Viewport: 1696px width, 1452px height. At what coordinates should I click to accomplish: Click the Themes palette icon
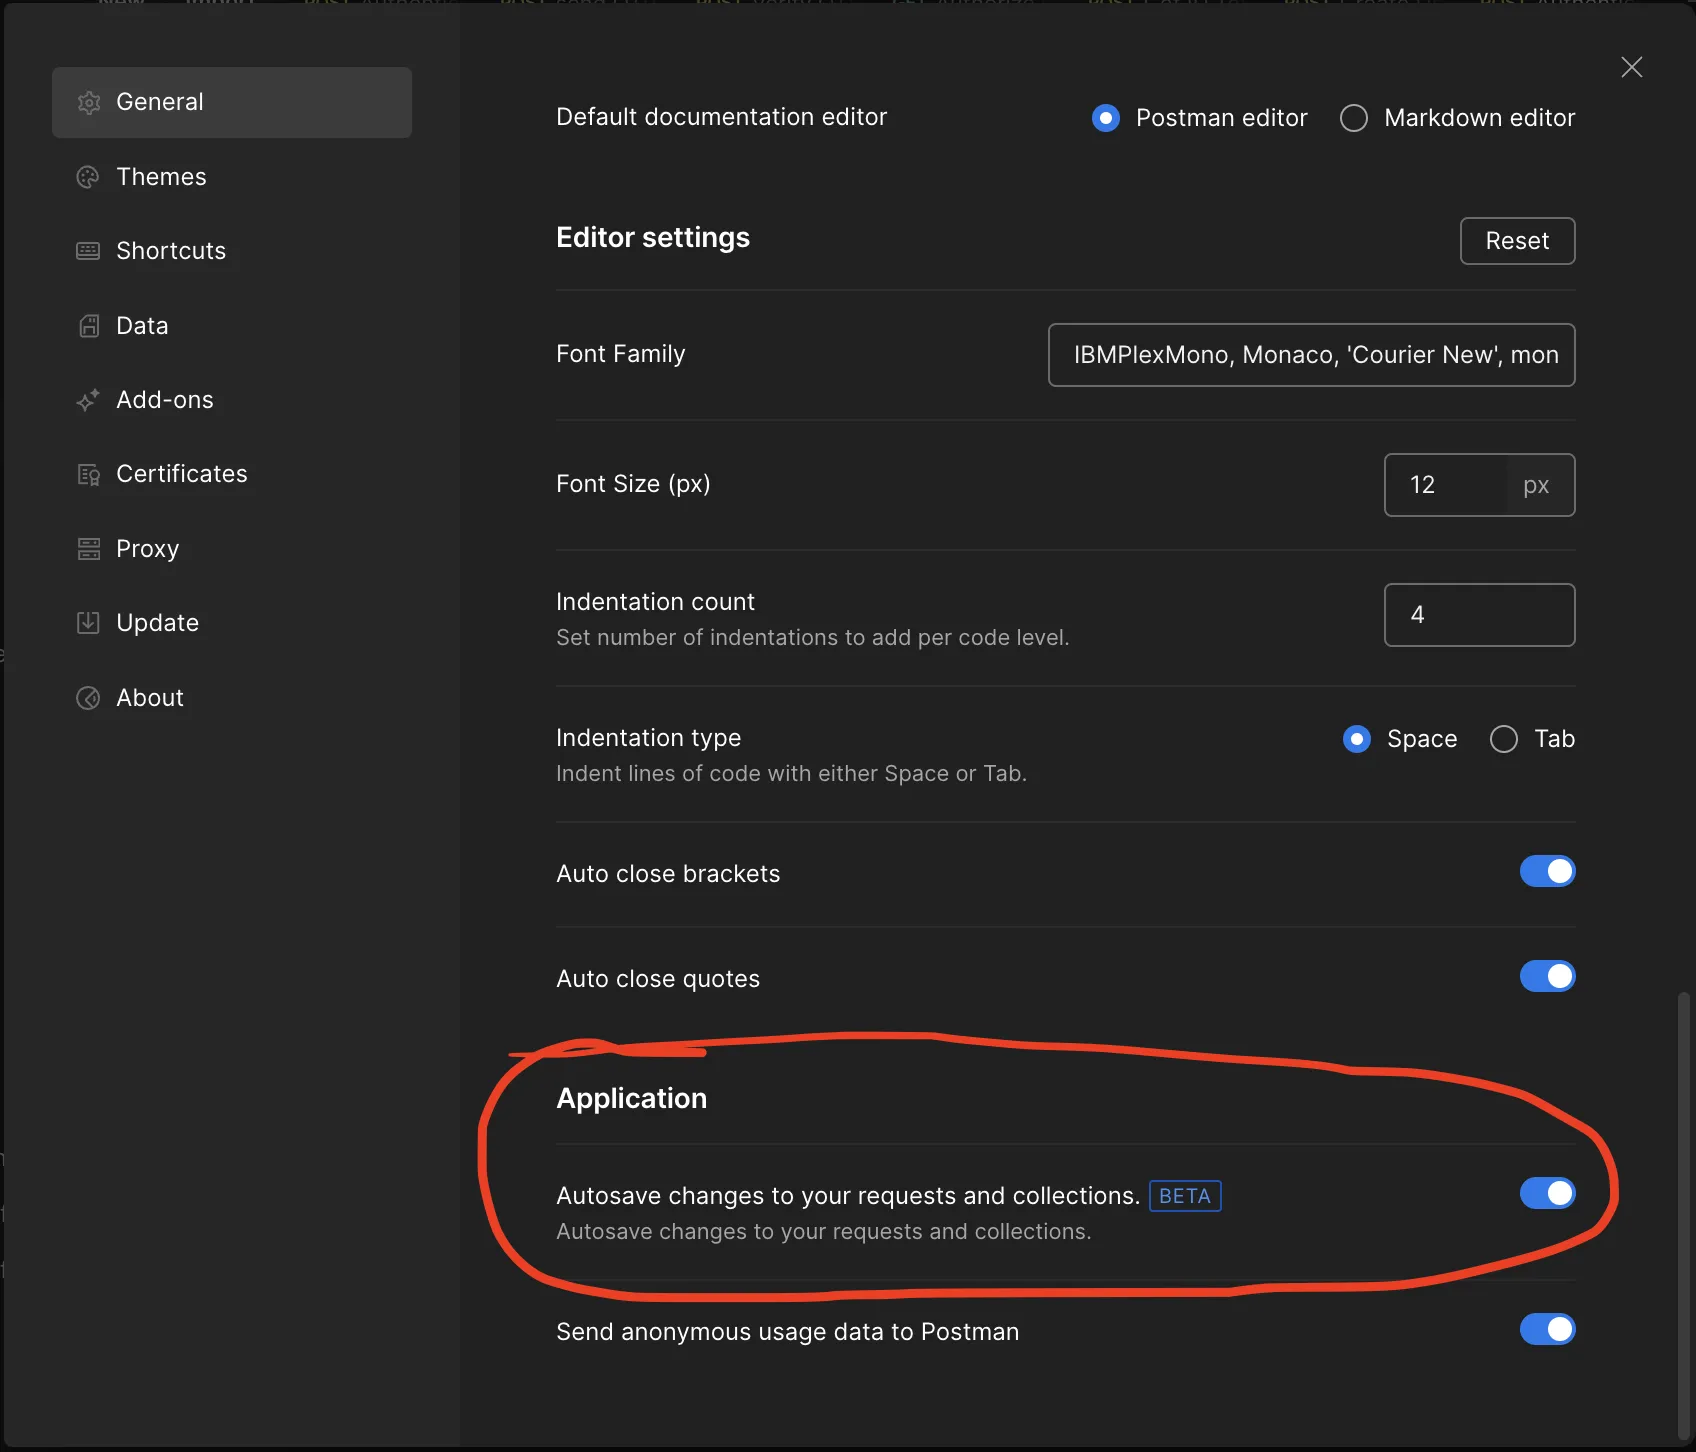click(x=89, y=177)
